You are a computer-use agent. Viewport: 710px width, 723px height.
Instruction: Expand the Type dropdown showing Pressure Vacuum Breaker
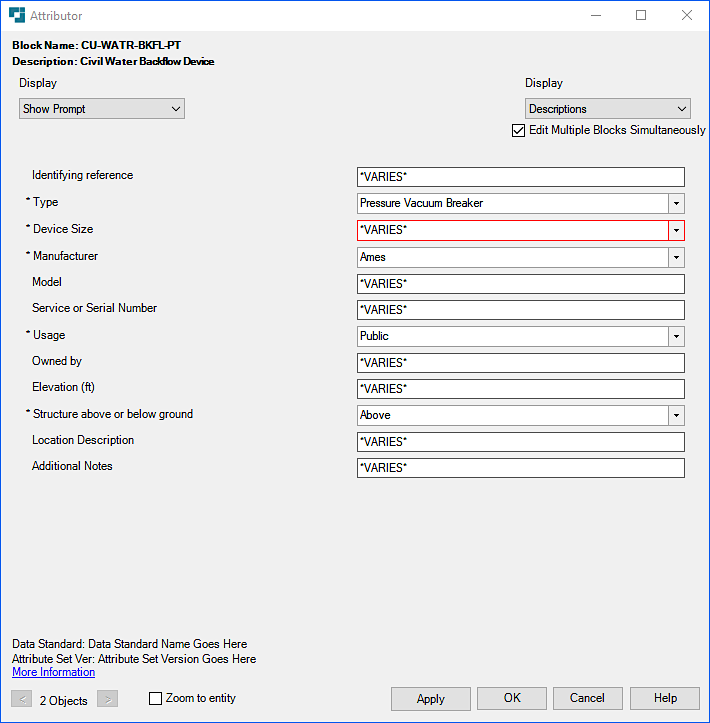(x=676, y=204)
